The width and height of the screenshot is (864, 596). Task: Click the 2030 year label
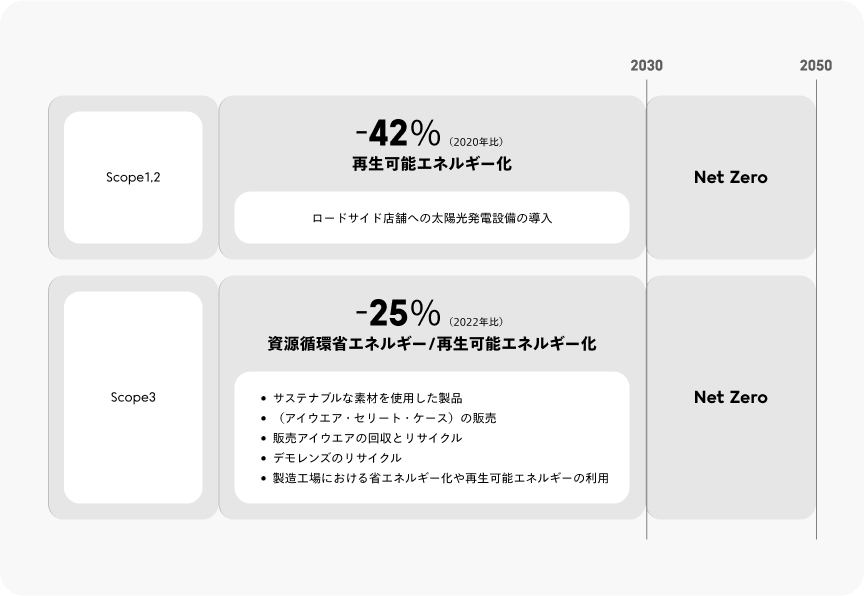pos(646,66)
